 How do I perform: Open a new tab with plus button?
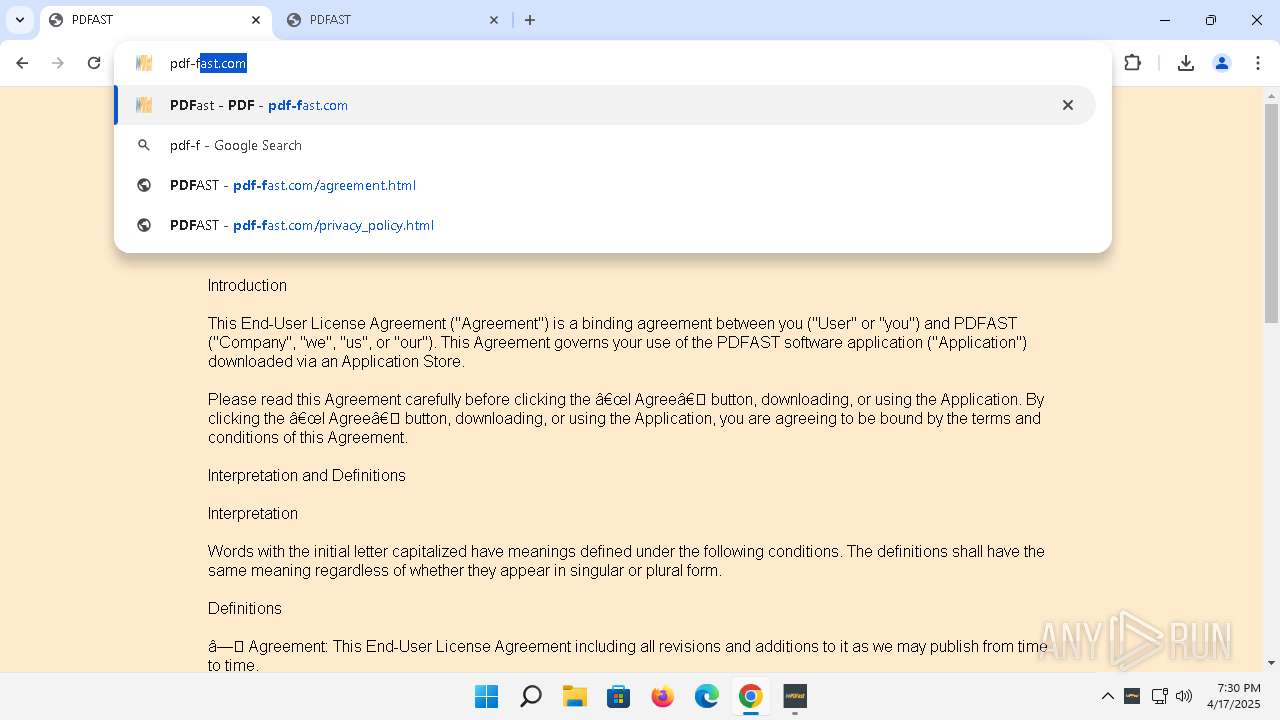[x=530, y=20]
